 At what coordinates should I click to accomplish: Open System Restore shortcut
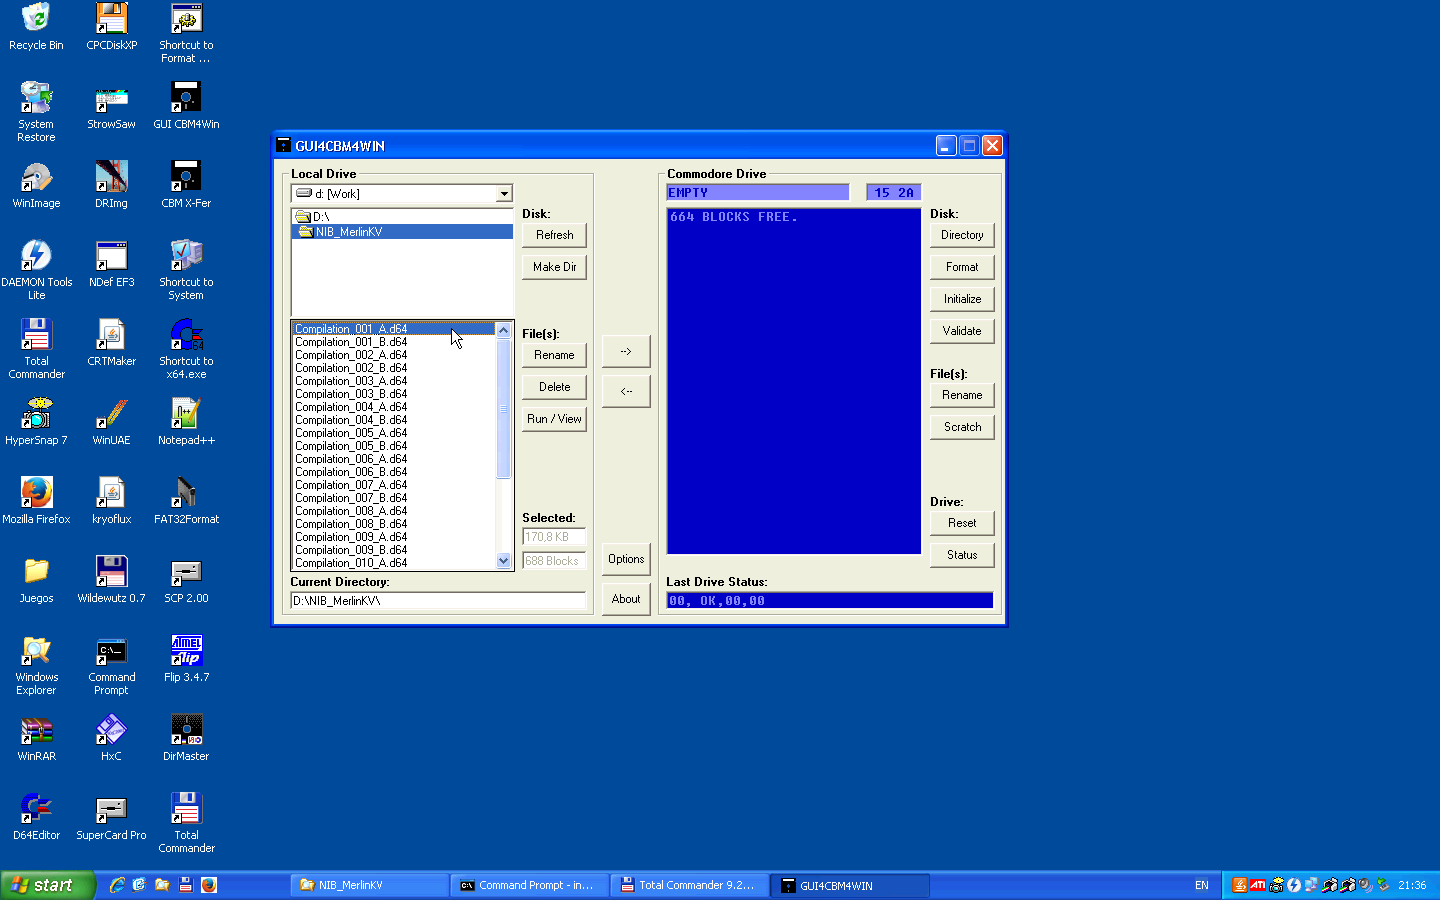tap(36, 112)
